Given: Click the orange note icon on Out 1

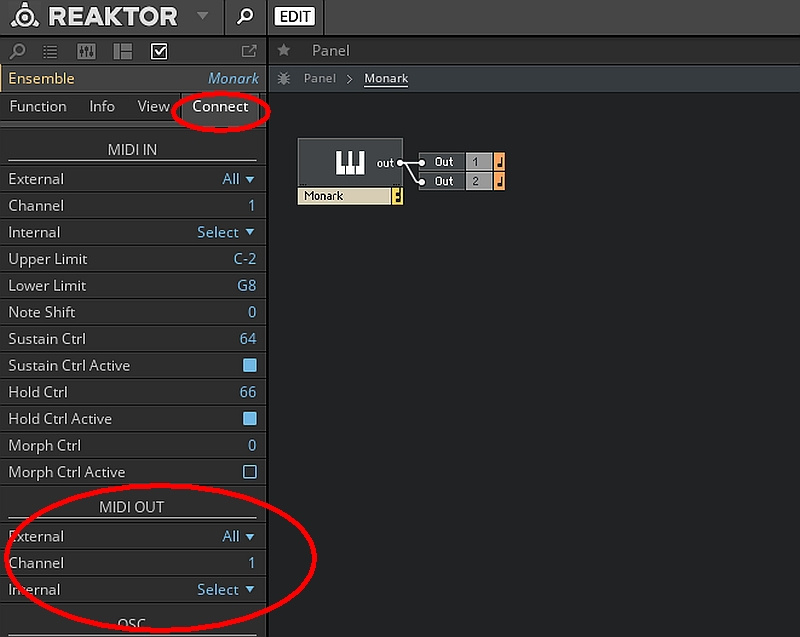Looking at the screenshot, I should 499,162.
